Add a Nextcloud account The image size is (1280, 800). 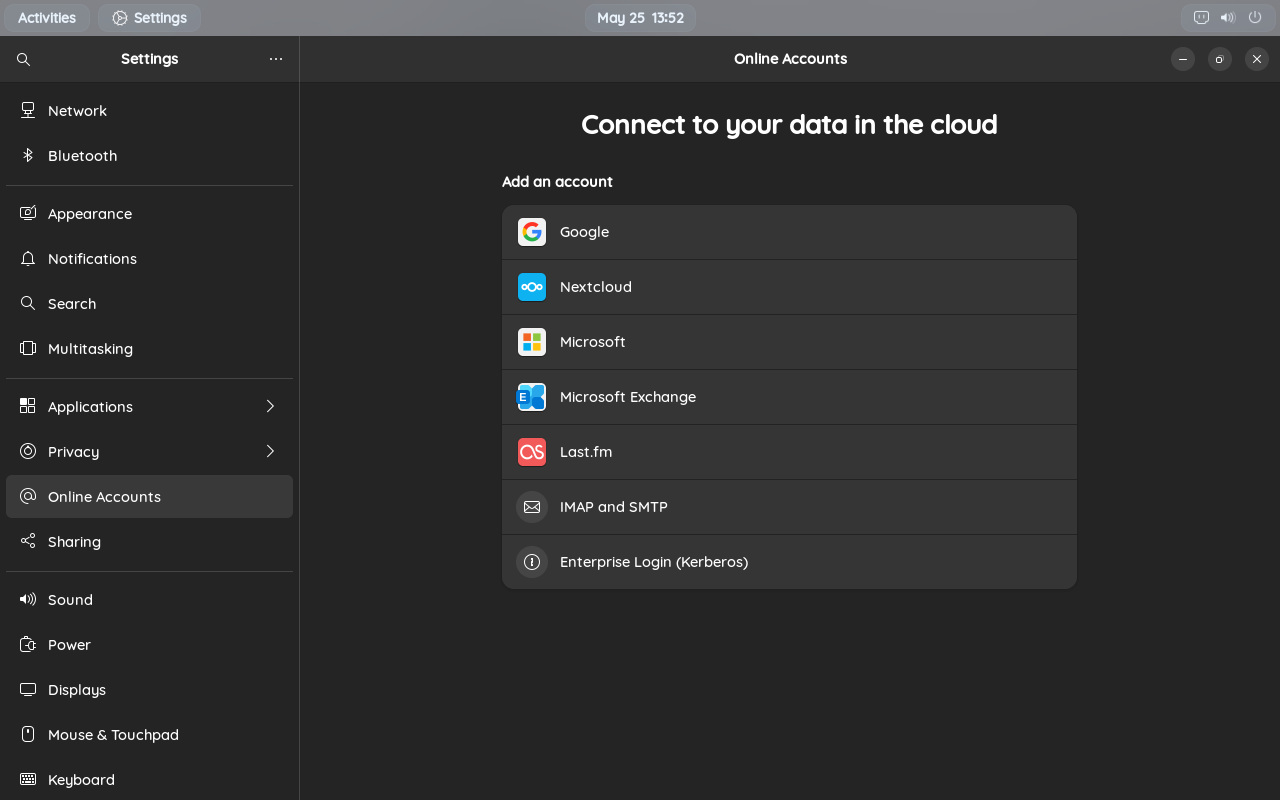click(x=789, y=287)
